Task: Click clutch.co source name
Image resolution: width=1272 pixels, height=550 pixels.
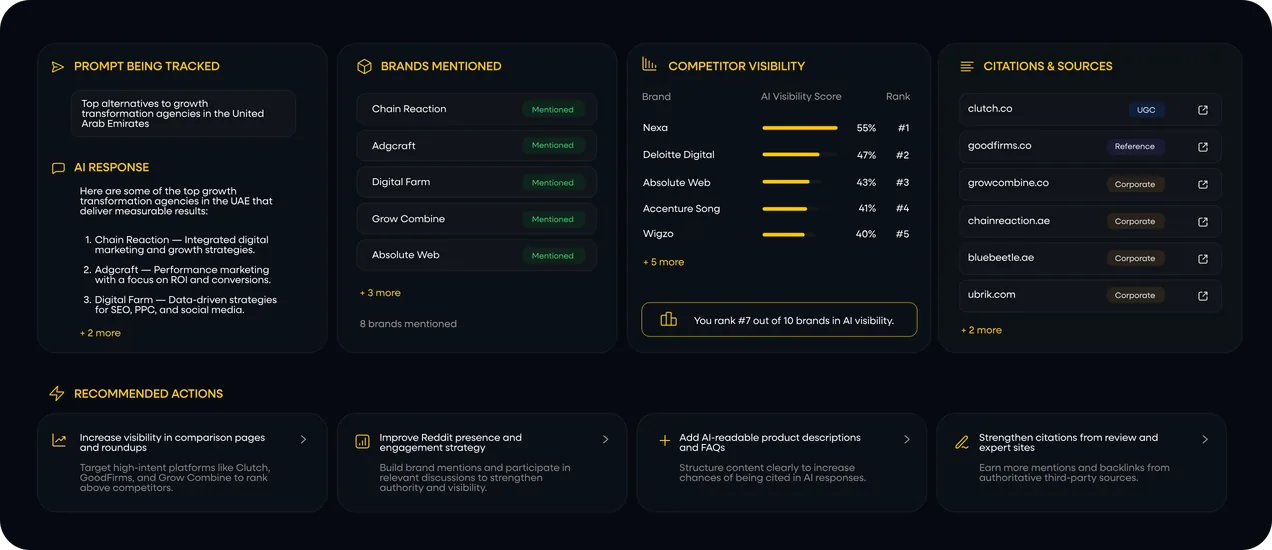Action: click(x=990, y=108)
